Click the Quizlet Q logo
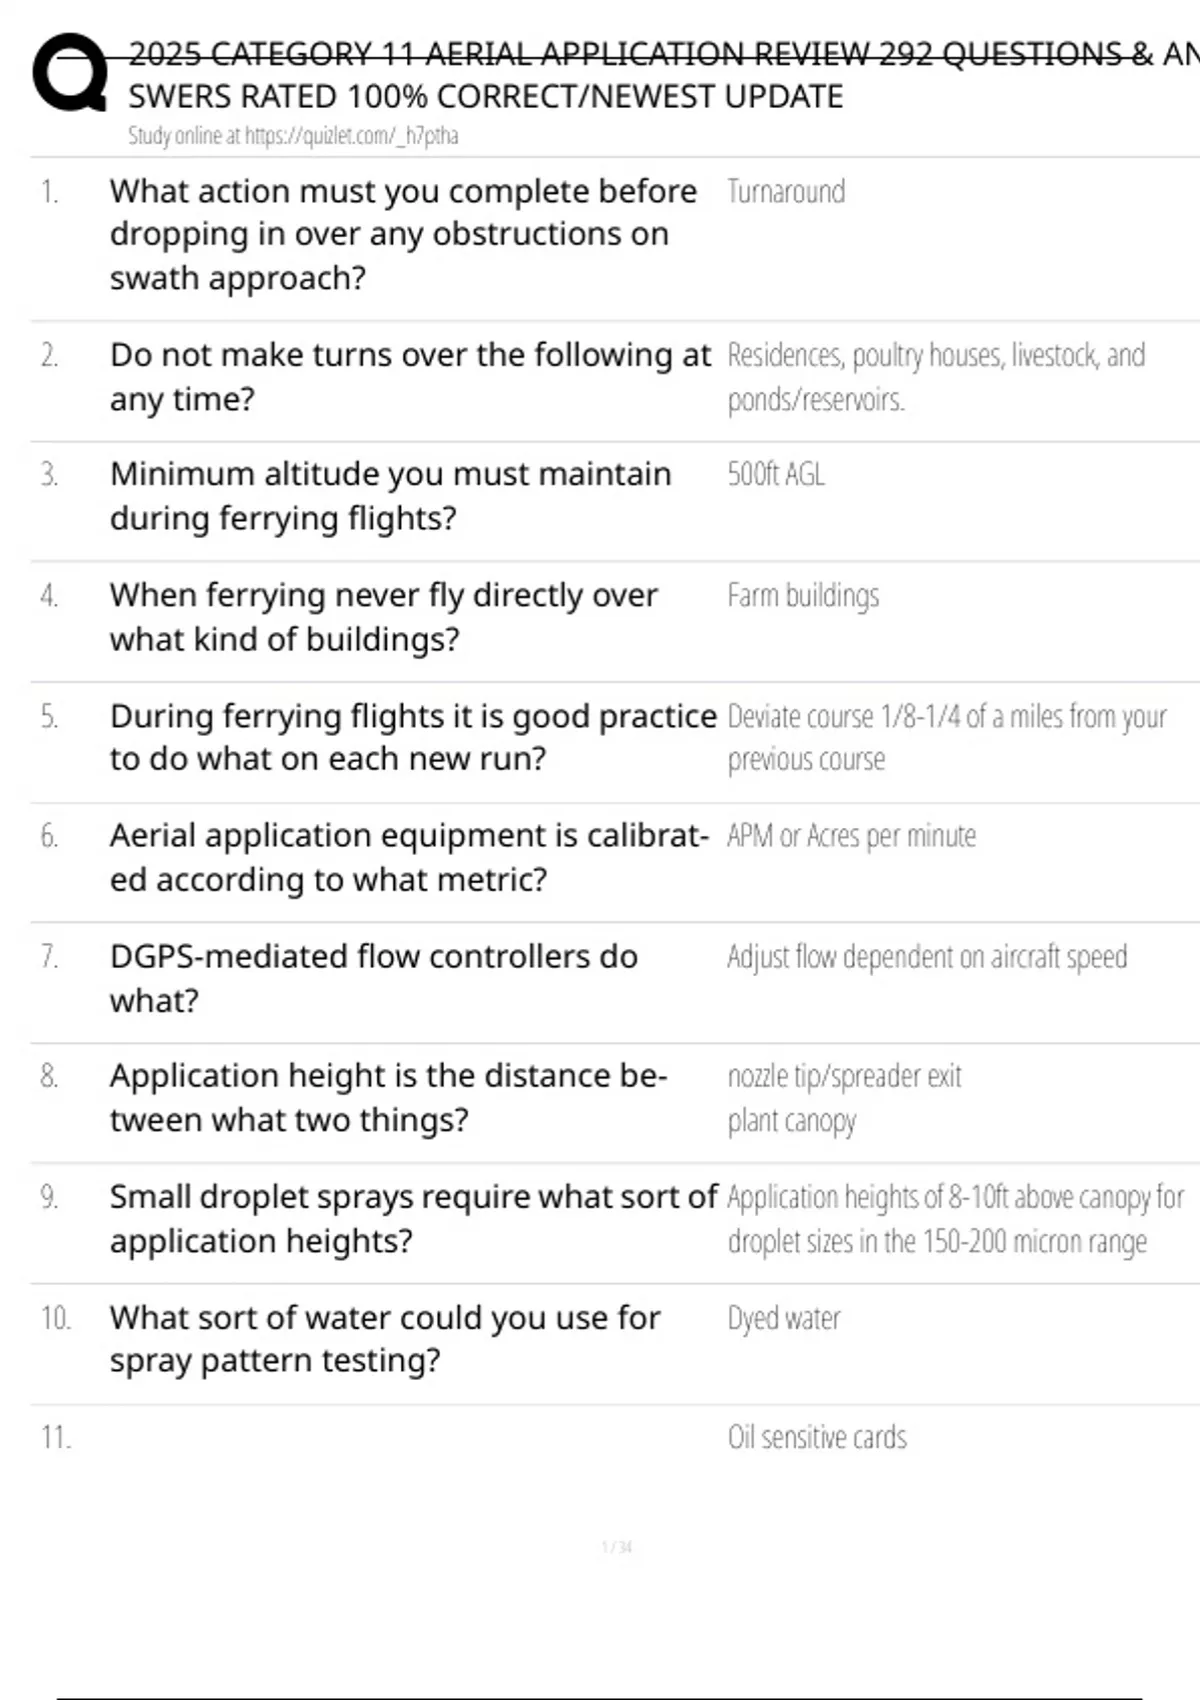 (x=70, y=72)
